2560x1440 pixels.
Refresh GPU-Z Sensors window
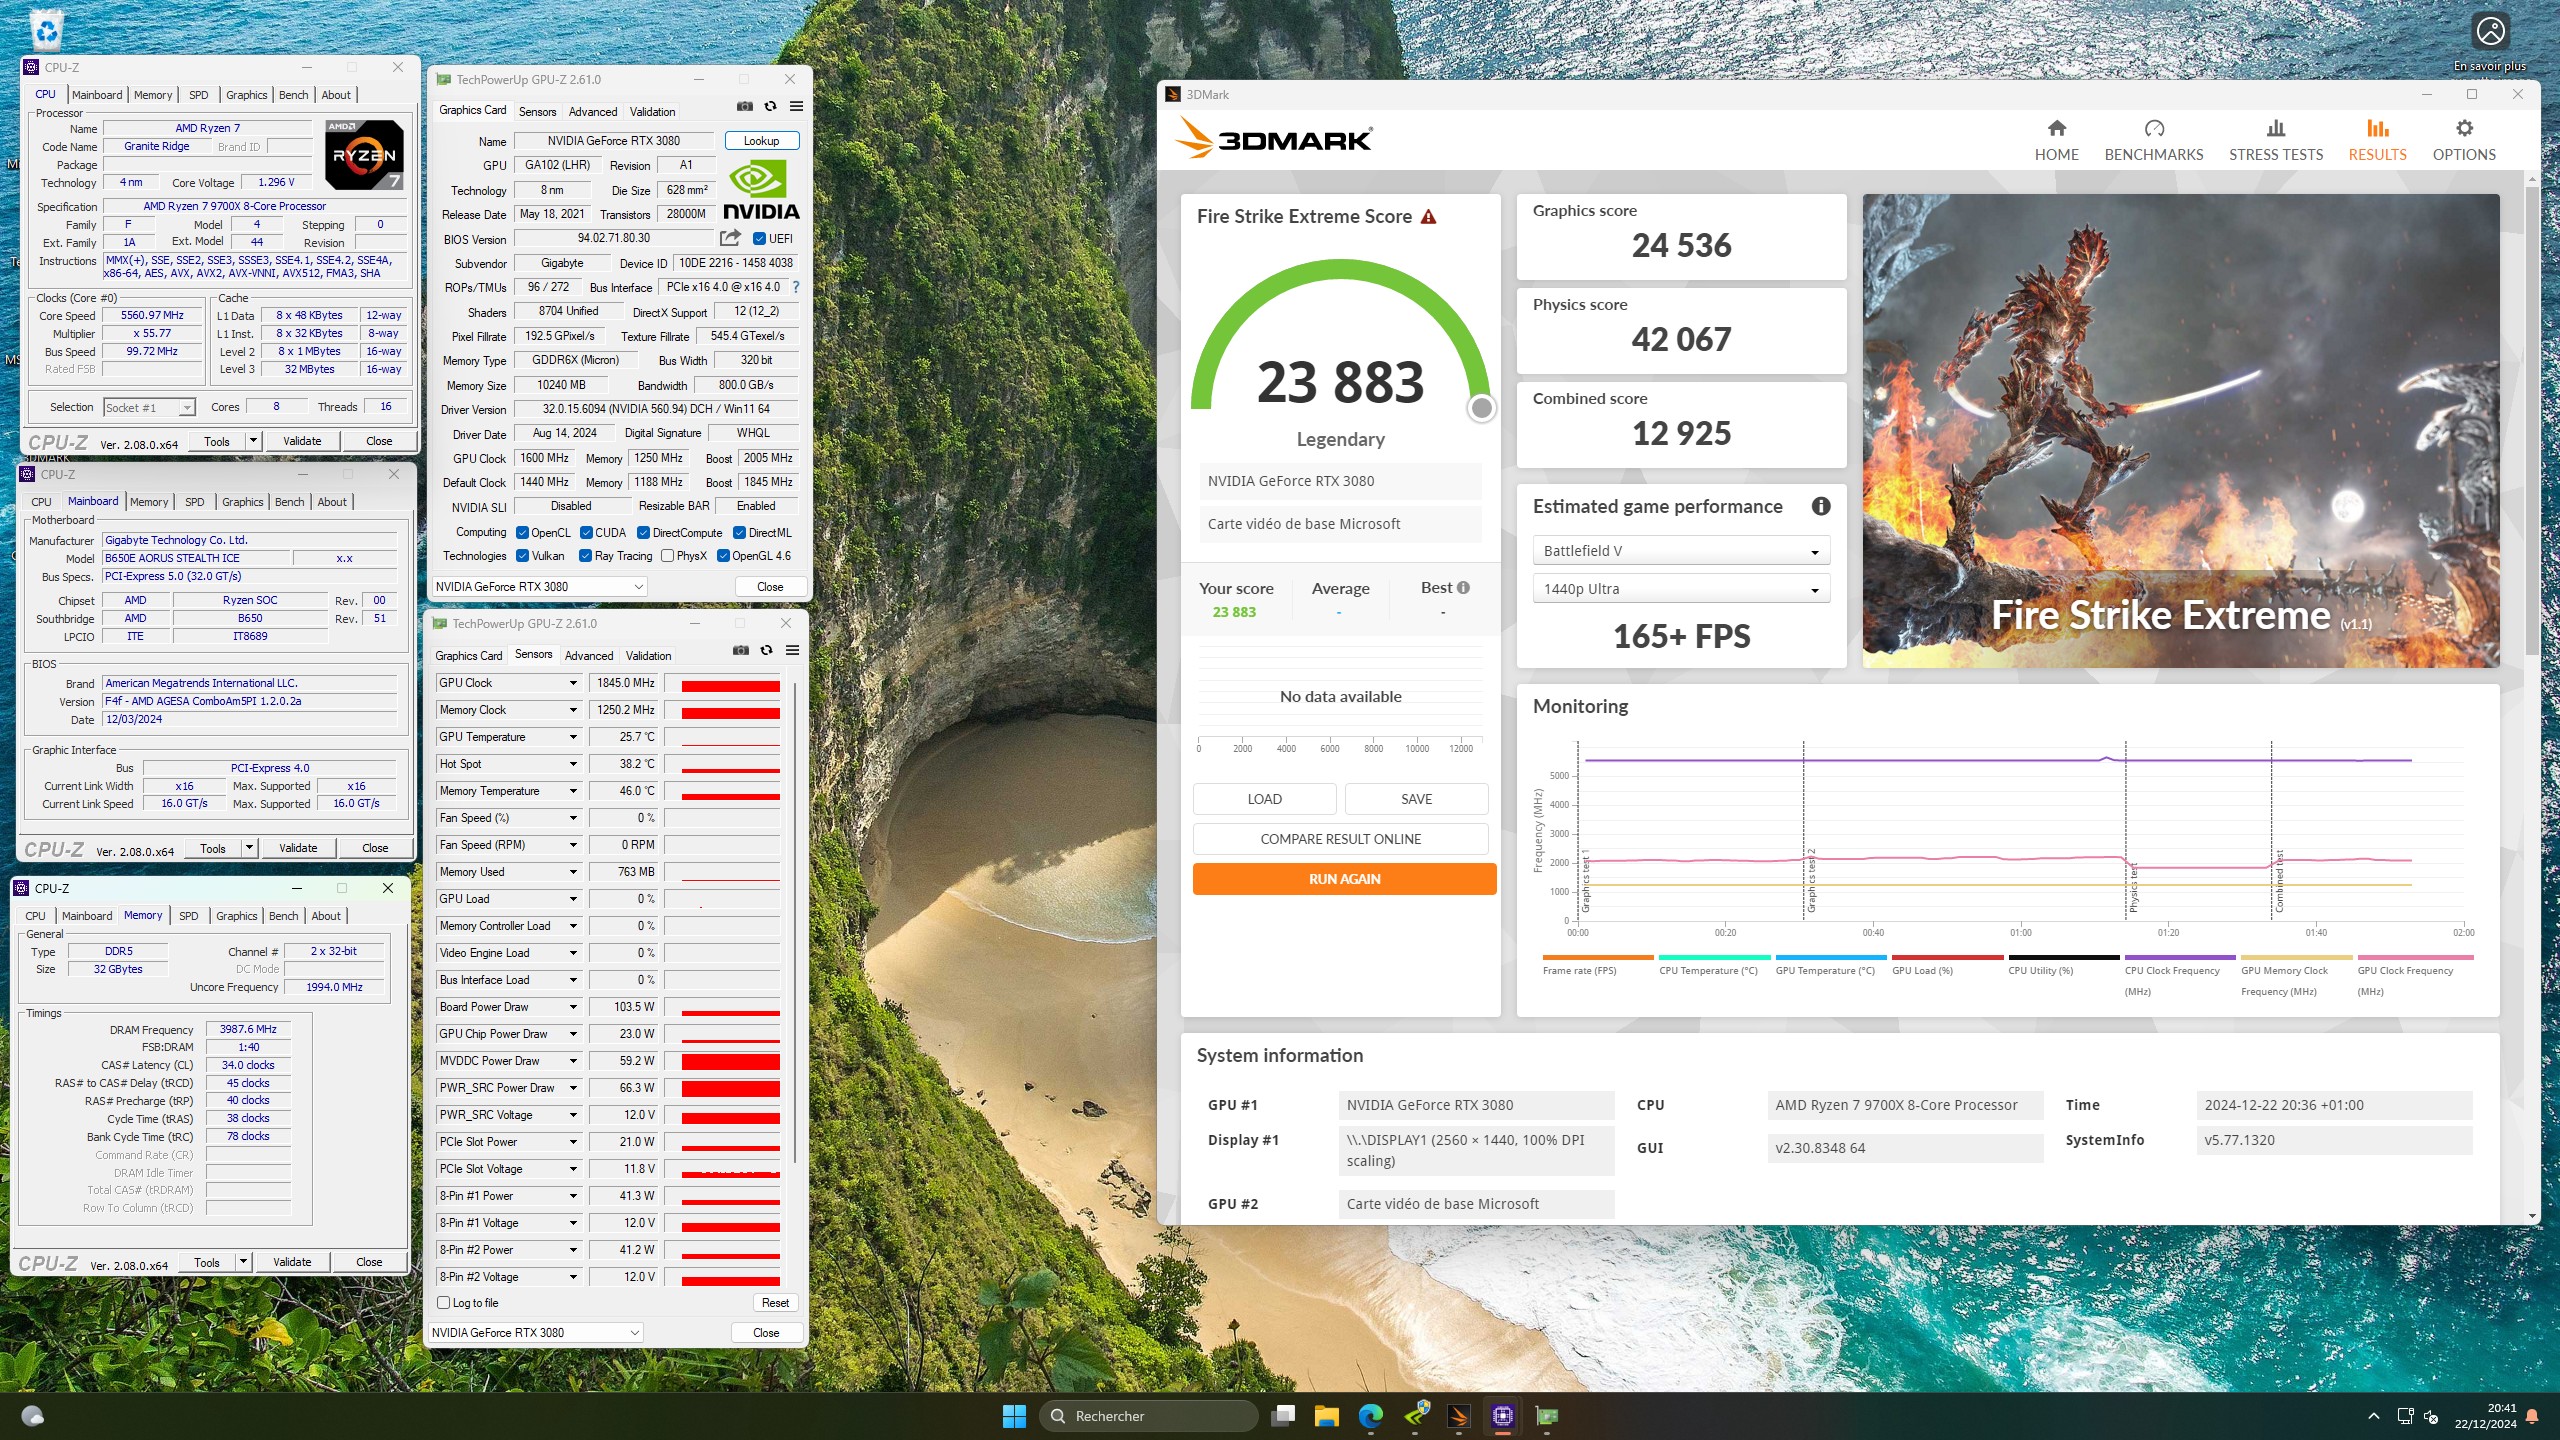(766, 650)
